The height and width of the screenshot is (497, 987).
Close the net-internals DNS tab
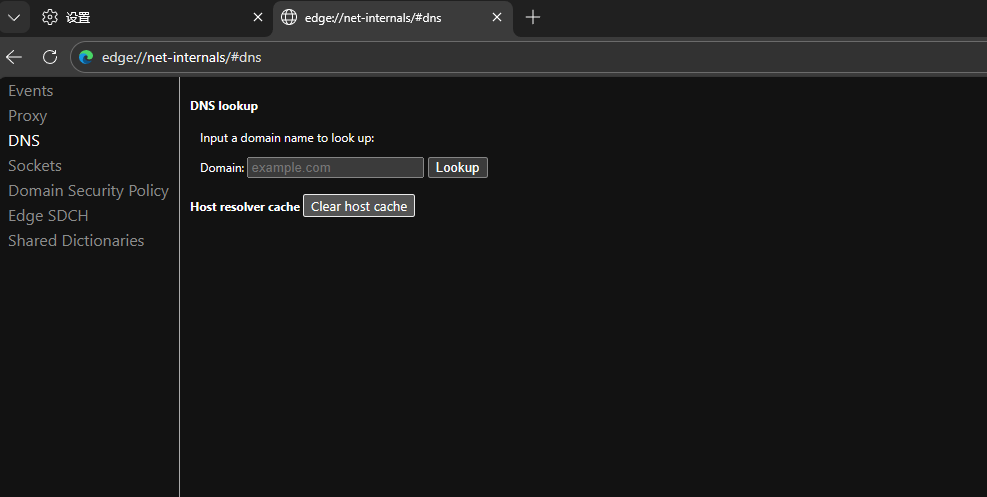pos(497,17)
